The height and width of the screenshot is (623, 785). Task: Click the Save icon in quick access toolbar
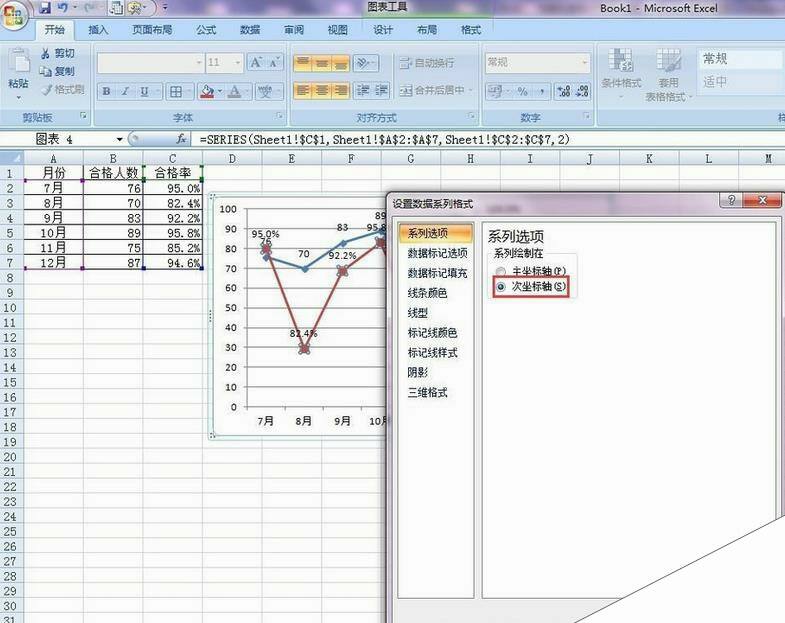click(45, 8)
